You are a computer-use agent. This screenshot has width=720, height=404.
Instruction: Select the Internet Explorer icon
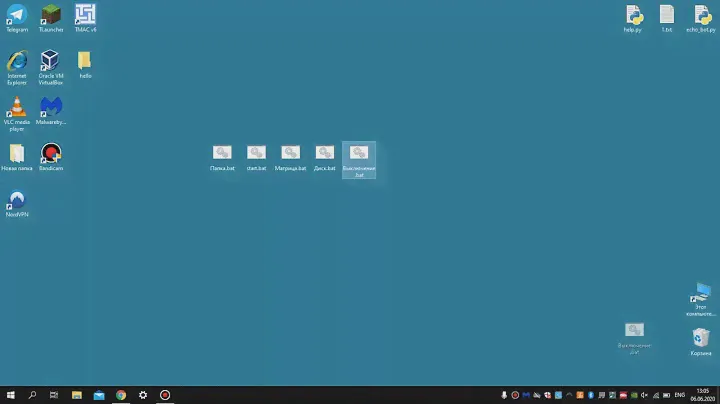click(17, 61)
